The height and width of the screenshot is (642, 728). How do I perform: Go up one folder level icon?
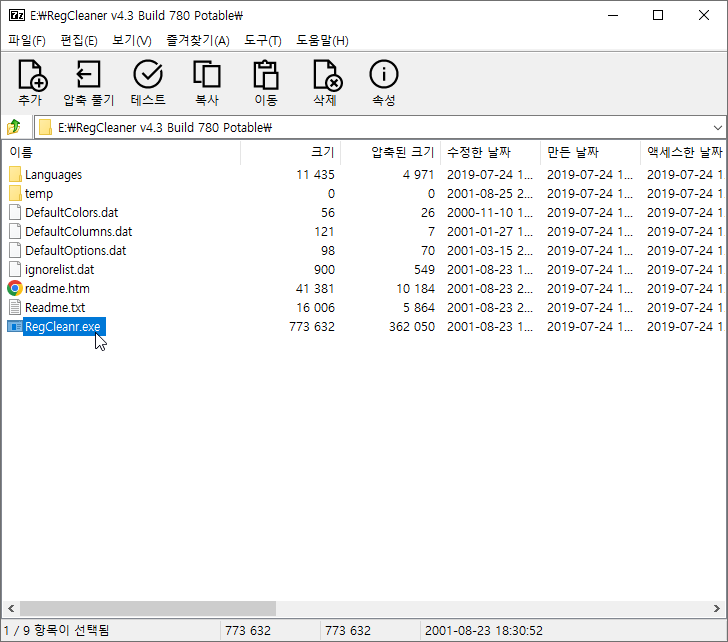tap(14, 127)
